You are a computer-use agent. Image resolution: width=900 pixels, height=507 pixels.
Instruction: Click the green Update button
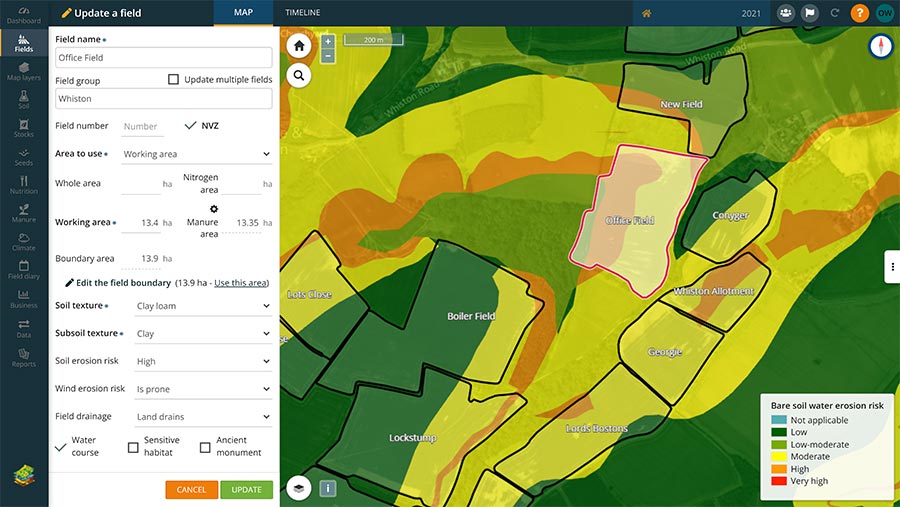(x=246, y=490)
